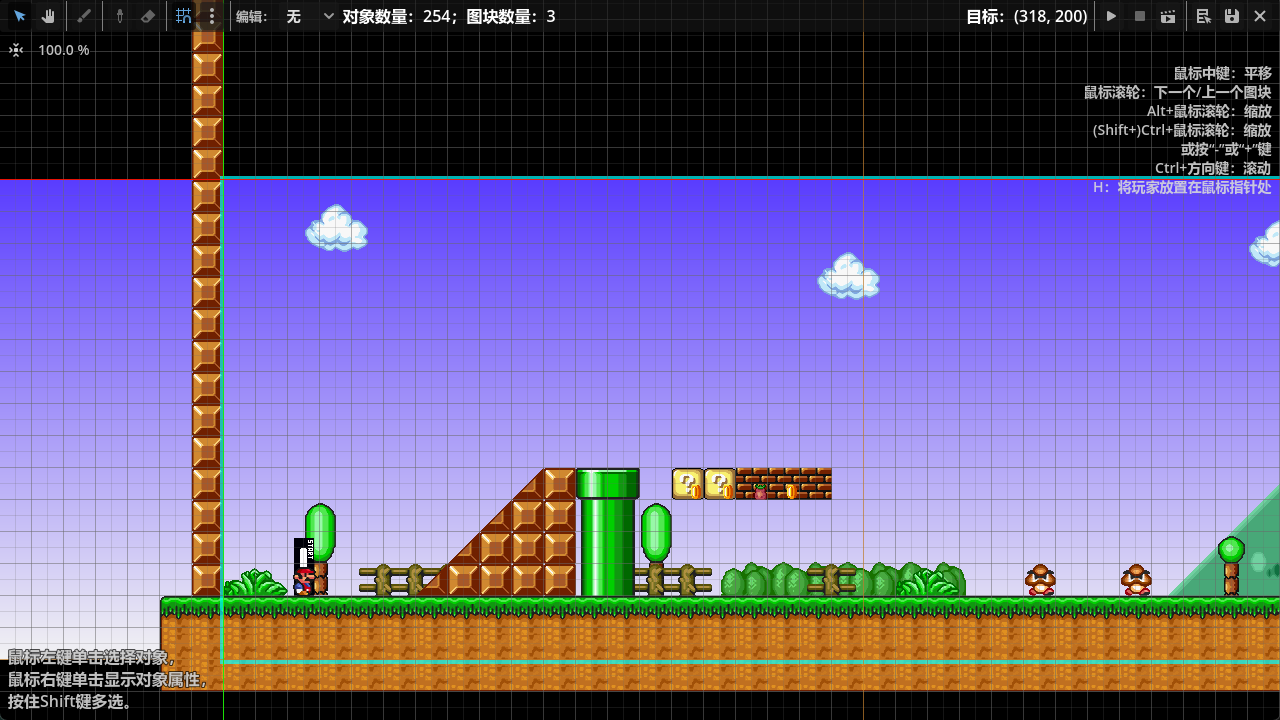Select the green warp pipe

tap(607, 535)
